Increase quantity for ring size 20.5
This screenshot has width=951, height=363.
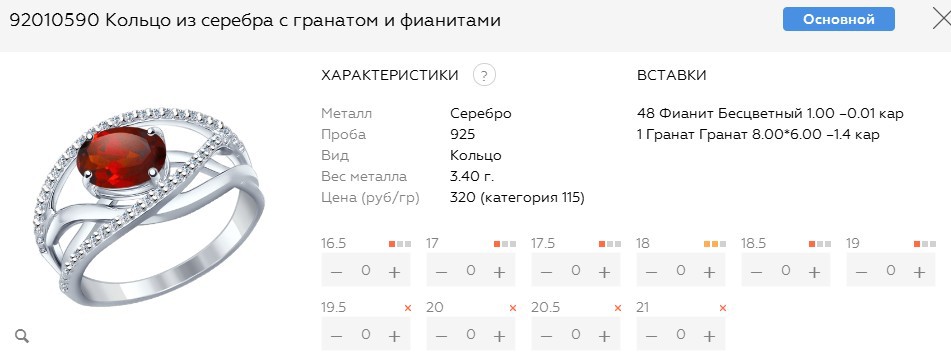(x=604, y=335)
